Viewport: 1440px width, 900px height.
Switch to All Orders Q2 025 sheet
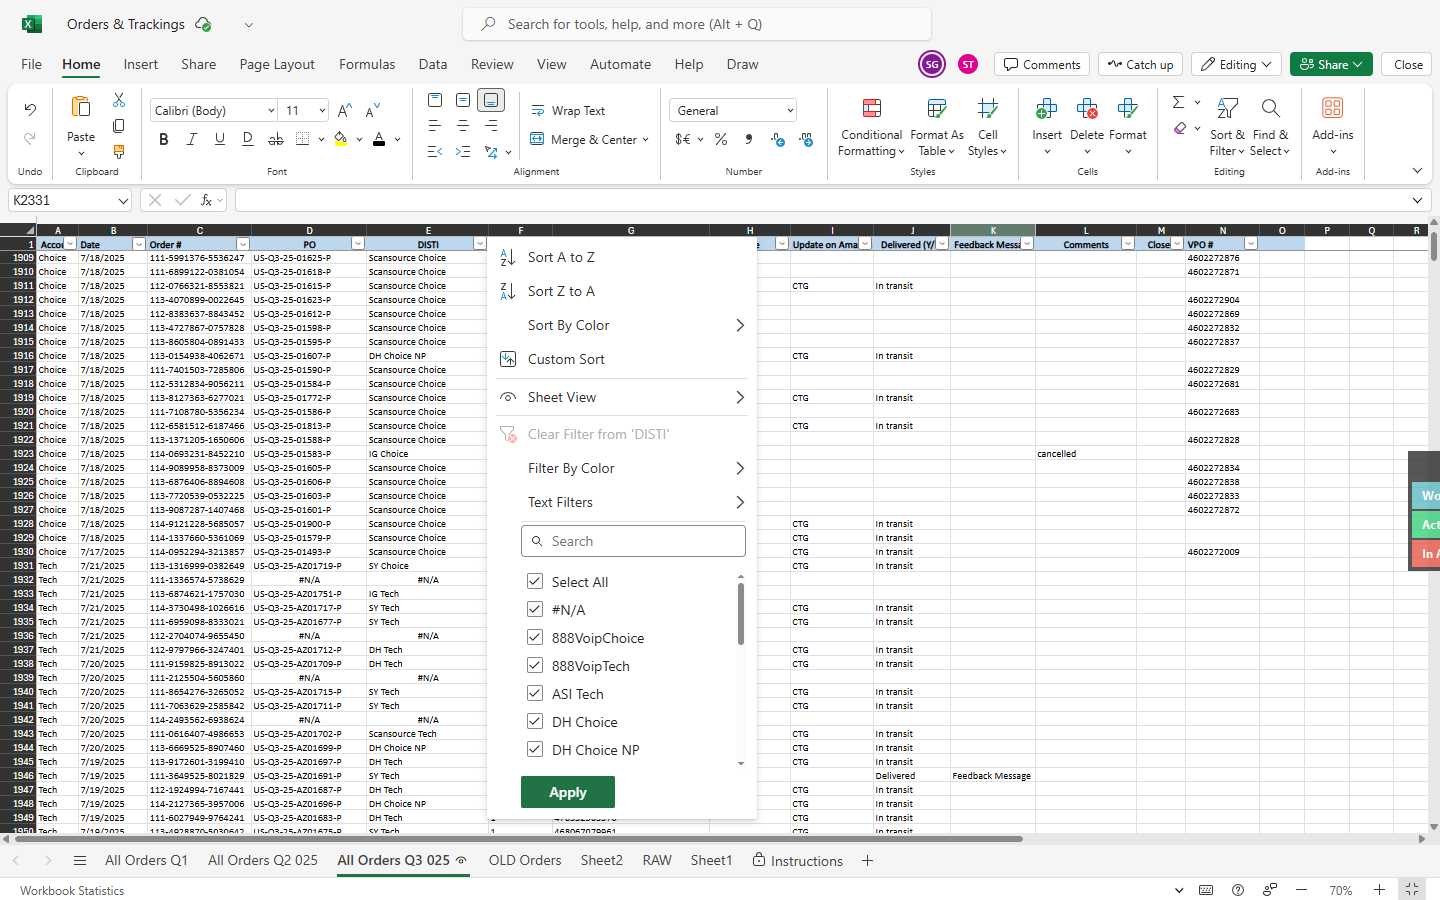263,860
